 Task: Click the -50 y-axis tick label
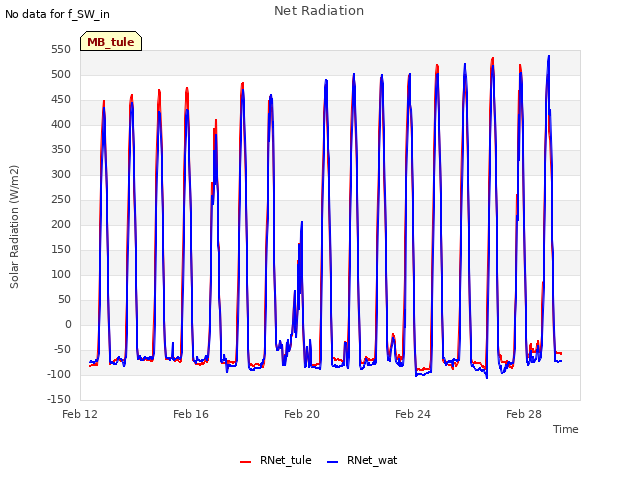click(62, 349)
